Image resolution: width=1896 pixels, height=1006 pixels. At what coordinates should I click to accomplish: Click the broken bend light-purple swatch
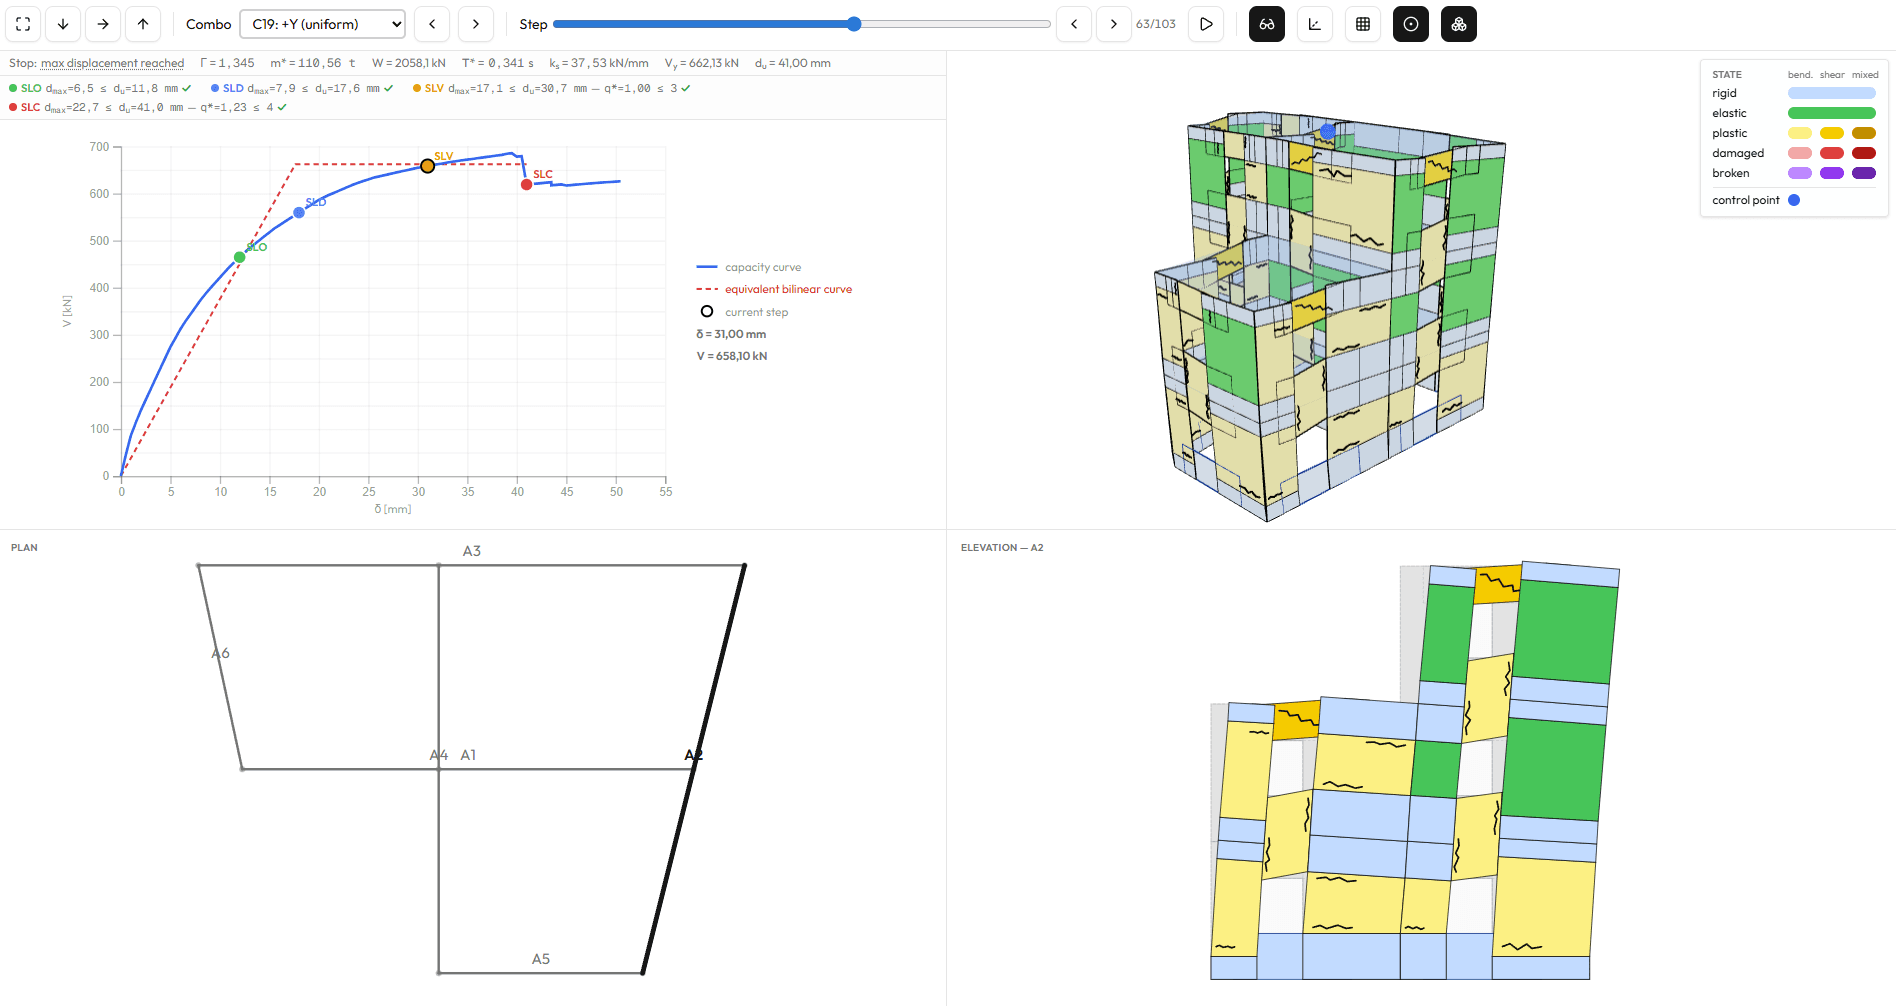pyautogui.click(x=1800, y=173)
